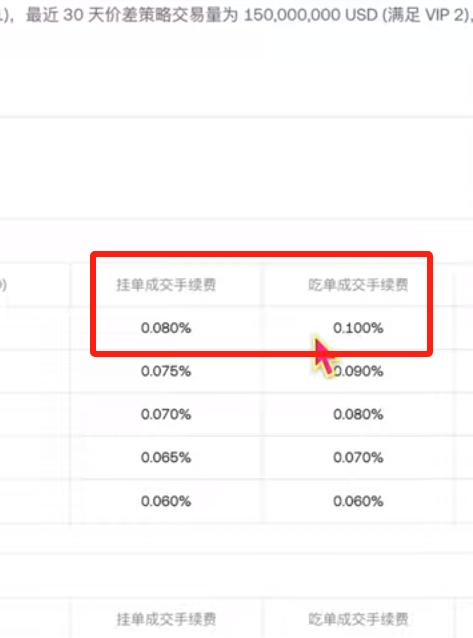
Task: Click the lower 挂单成交手续费 header of the second table
Action: click(x=166, y=619)
